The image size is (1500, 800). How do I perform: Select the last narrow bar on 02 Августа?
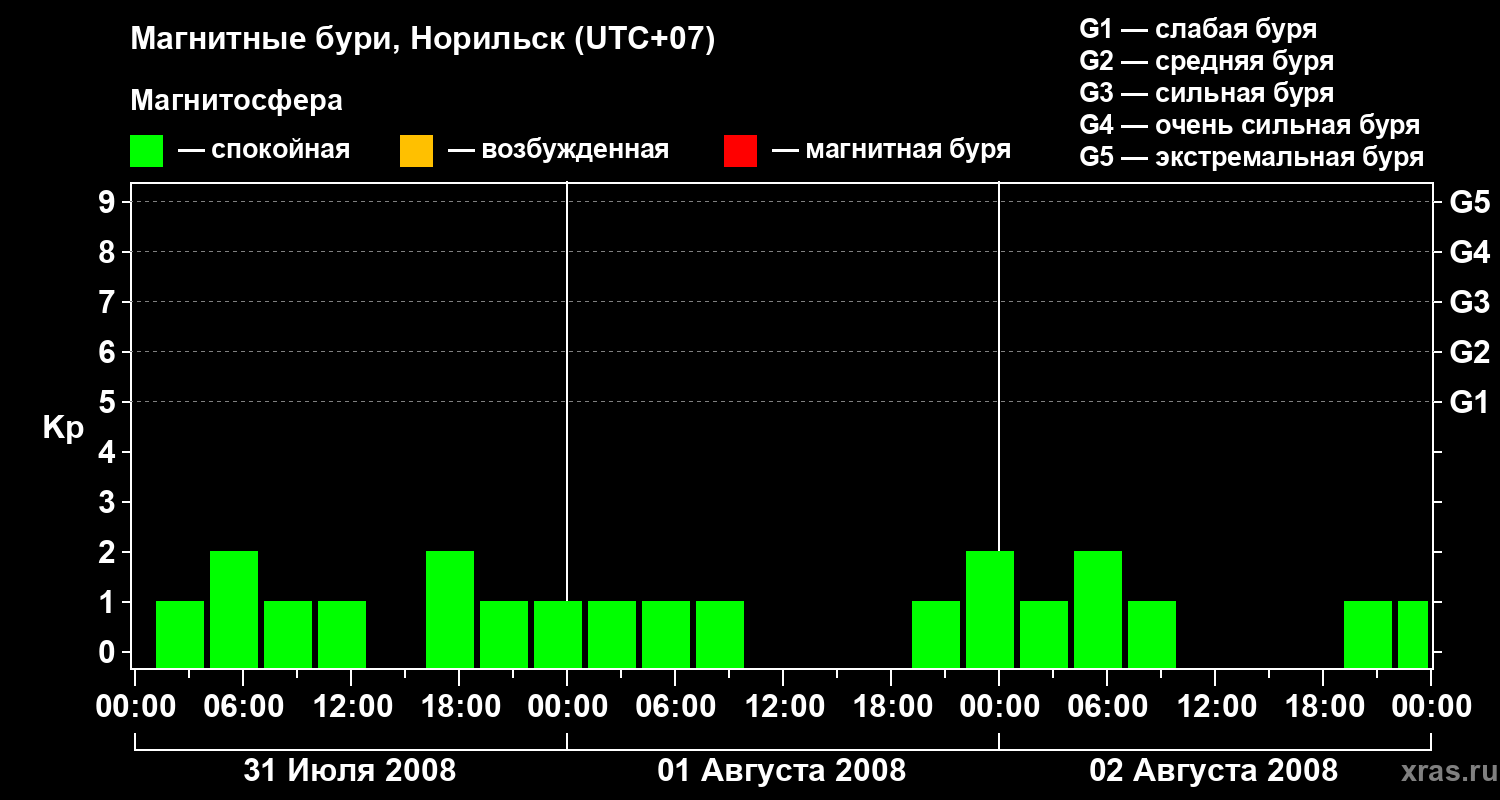[1413, 634]
